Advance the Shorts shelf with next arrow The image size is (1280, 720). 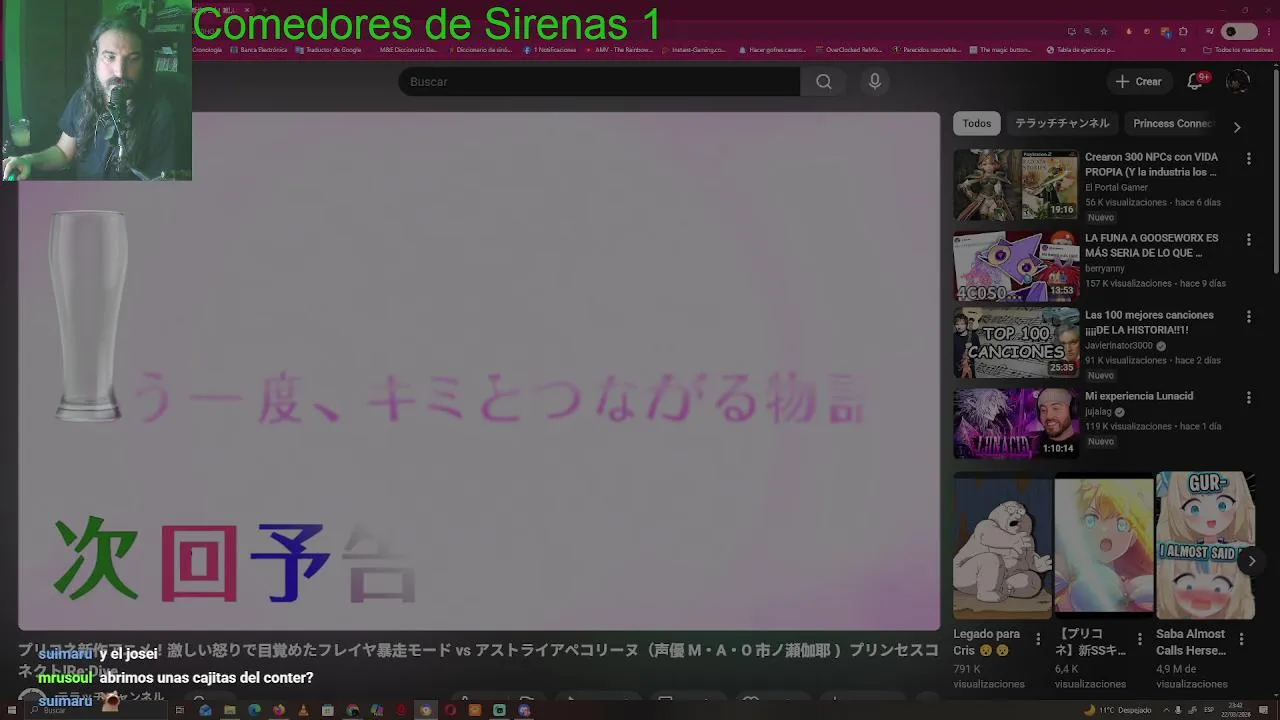pyautogui.click(x=1251, y=561)
